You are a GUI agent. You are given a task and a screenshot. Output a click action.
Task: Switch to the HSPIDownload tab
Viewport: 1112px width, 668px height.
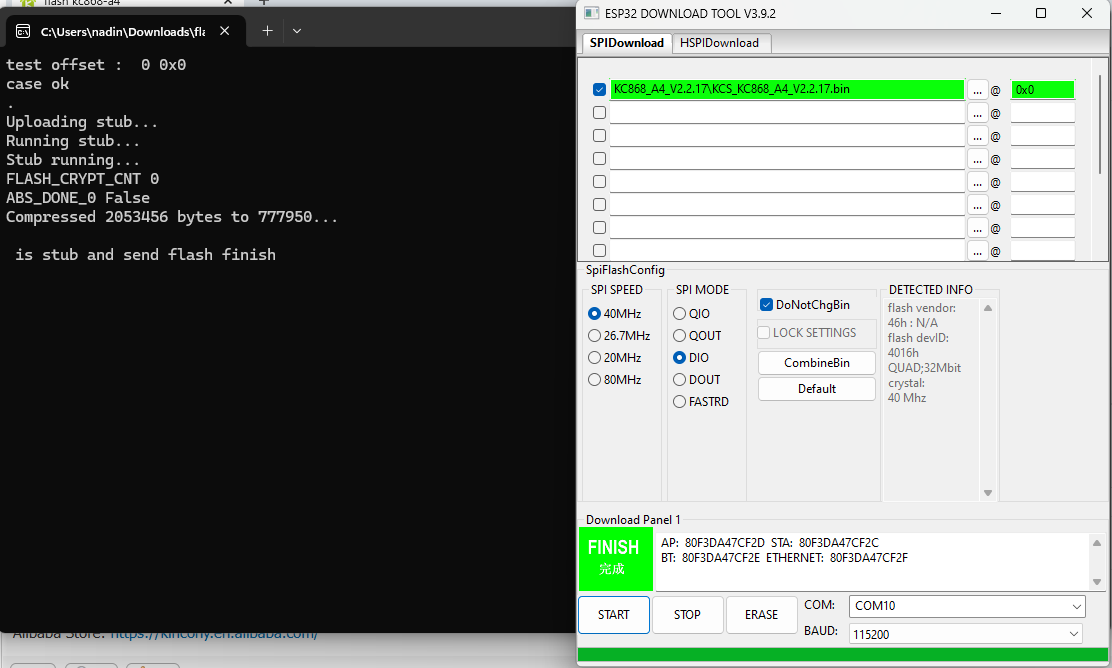point(720,43)
